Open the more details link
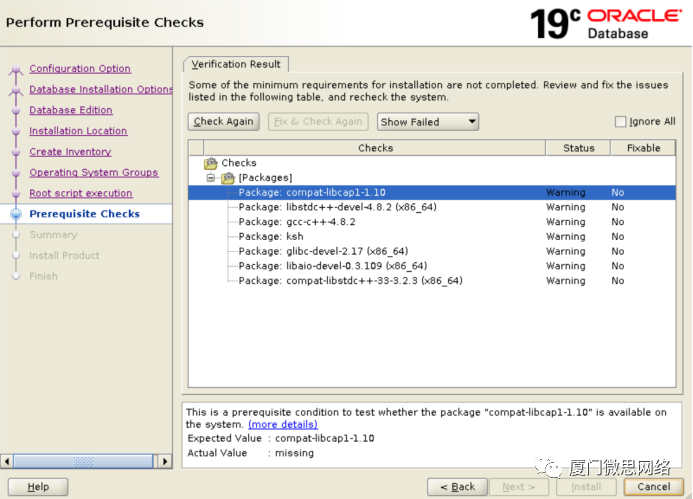693x499 pixels. pyautogui.click(x=283, y=425)
